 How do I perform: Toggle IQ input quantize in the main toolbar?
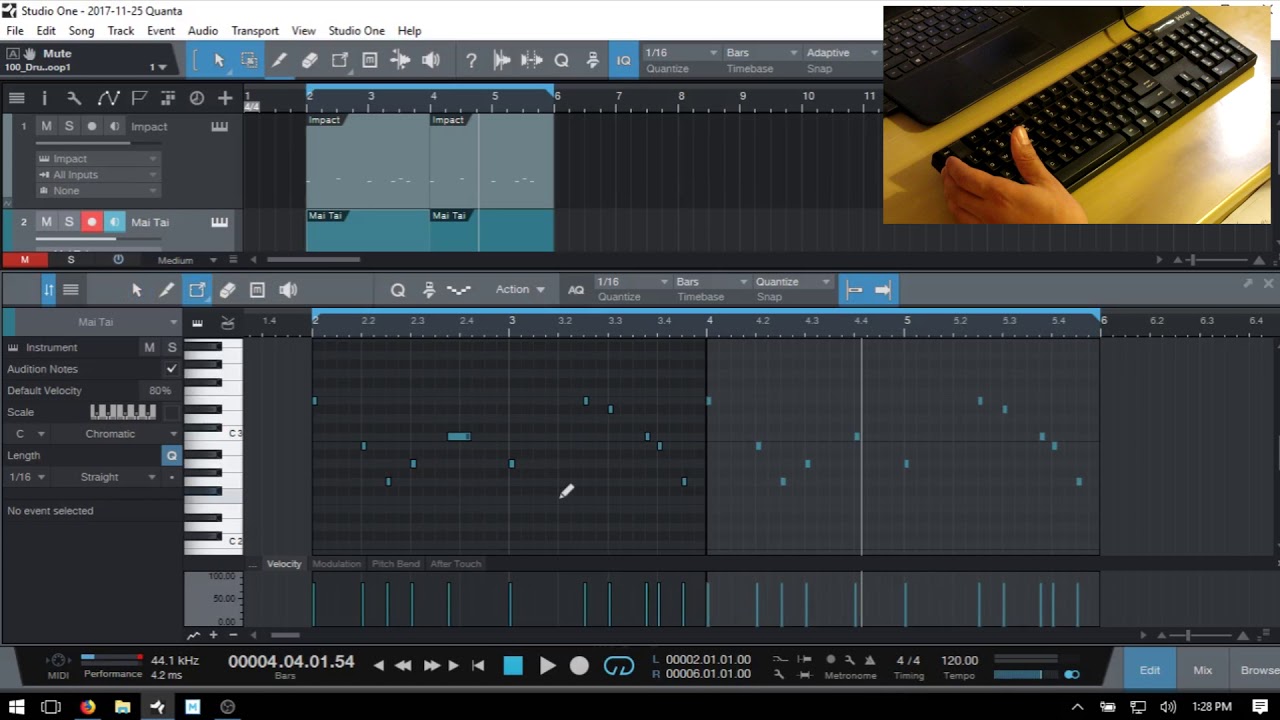tap(623, 60)
